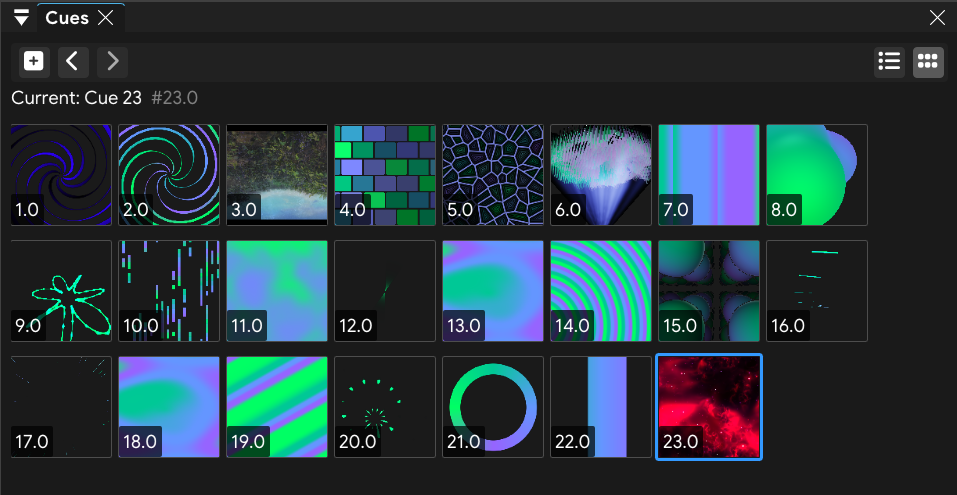Select cue 16.0 dashes thumbnail
957x495 pixels.
click(817, 291)
